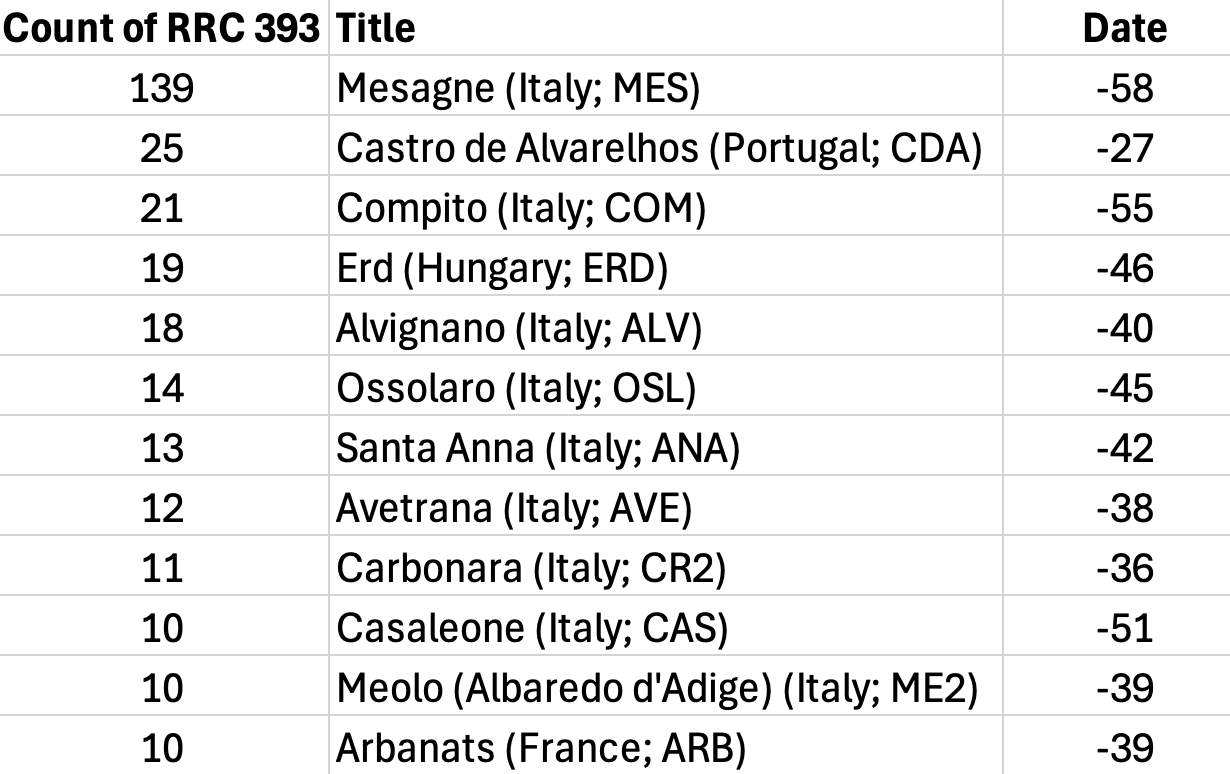Click the date cell showing -38

pos(1124,509)
